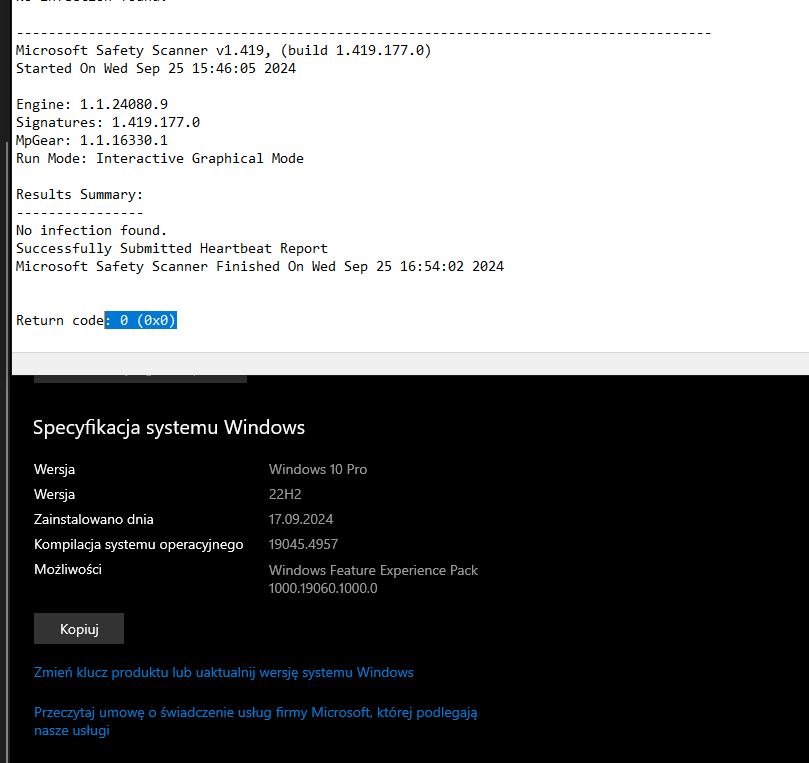Click heading 'Specyfikacja systemu Windows'
The height and width of the screenshot is (763, 809).
[x=169, y=427]
